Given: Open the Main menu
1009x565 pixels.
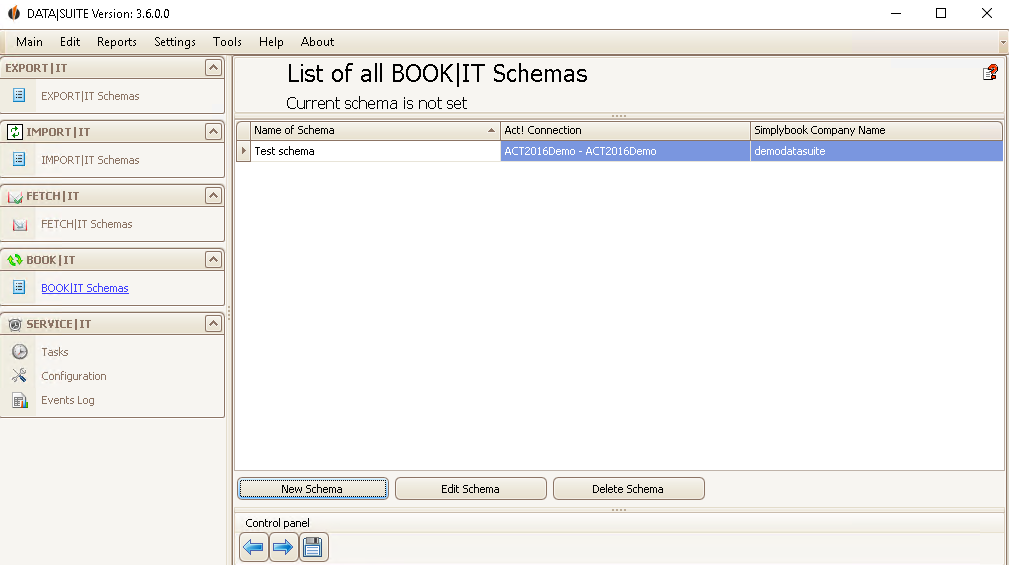Looking at the screenshot, I should coord(30,42).
